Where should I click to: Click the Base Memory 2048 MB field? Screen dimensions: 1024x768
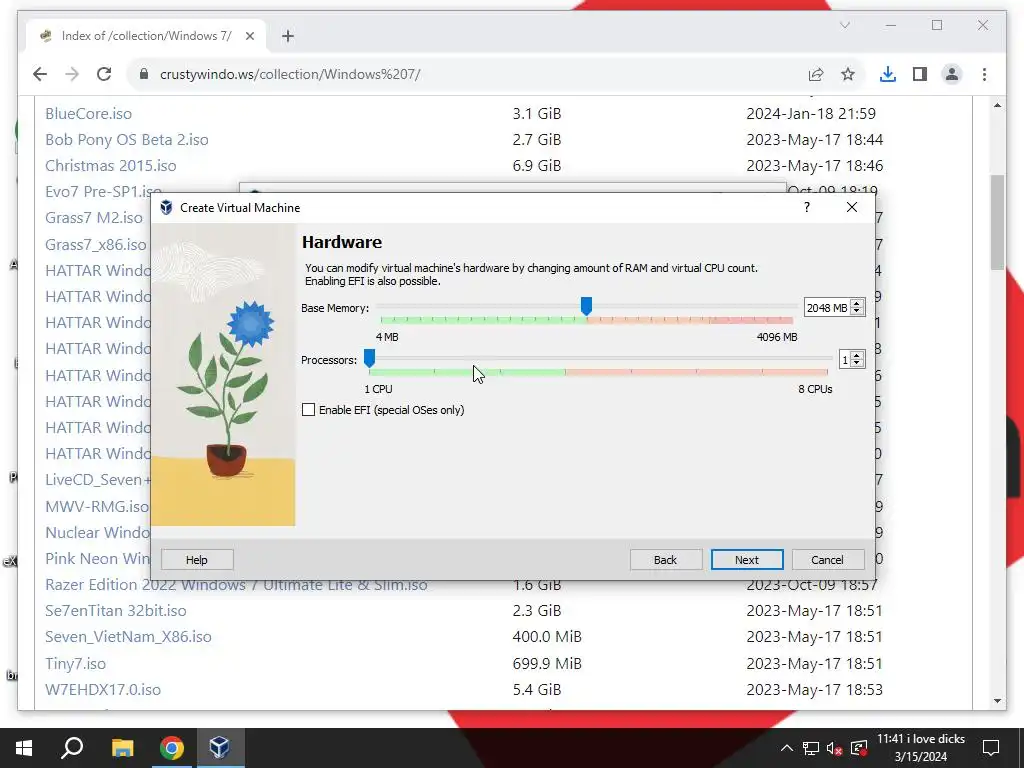tap(827, 308)
